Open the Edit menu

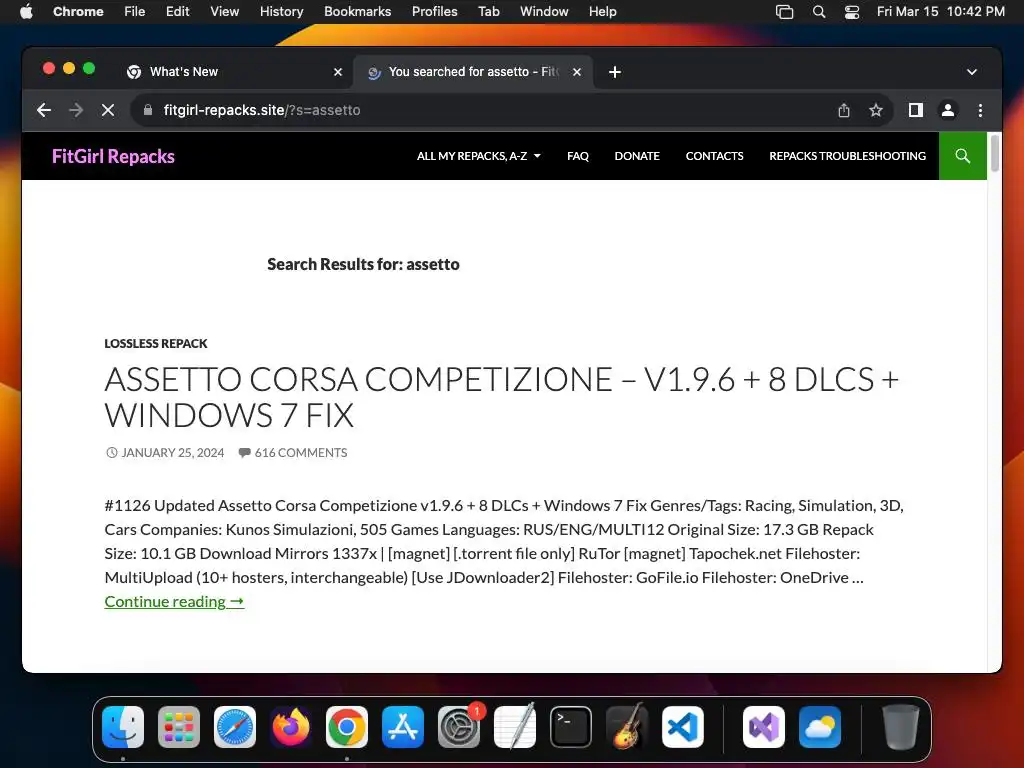click(177, 11)
